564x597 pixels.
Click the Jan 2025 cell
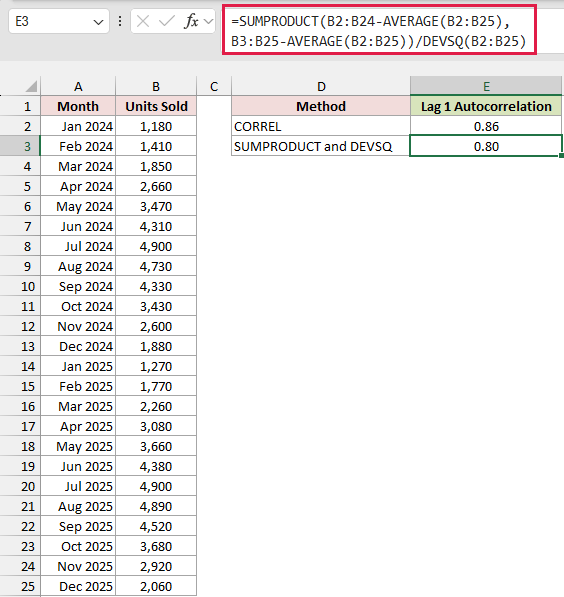(78, 366)
